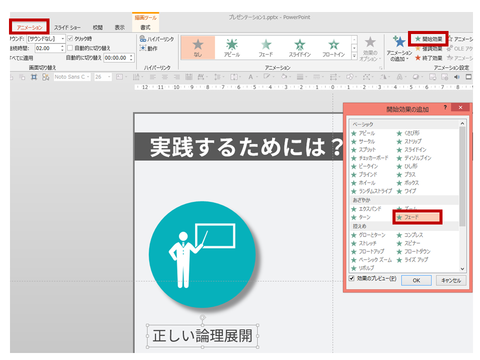Viewport: 480px width, 360px height.
Task: Select the スライドイン animation in ribbon gallery
Action: coord(300,47)
